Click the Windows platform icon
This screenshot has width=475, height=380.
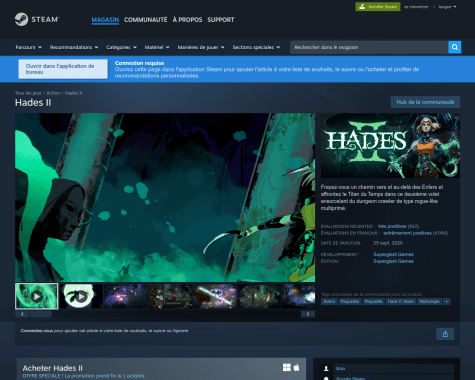[x=287, y=367]
